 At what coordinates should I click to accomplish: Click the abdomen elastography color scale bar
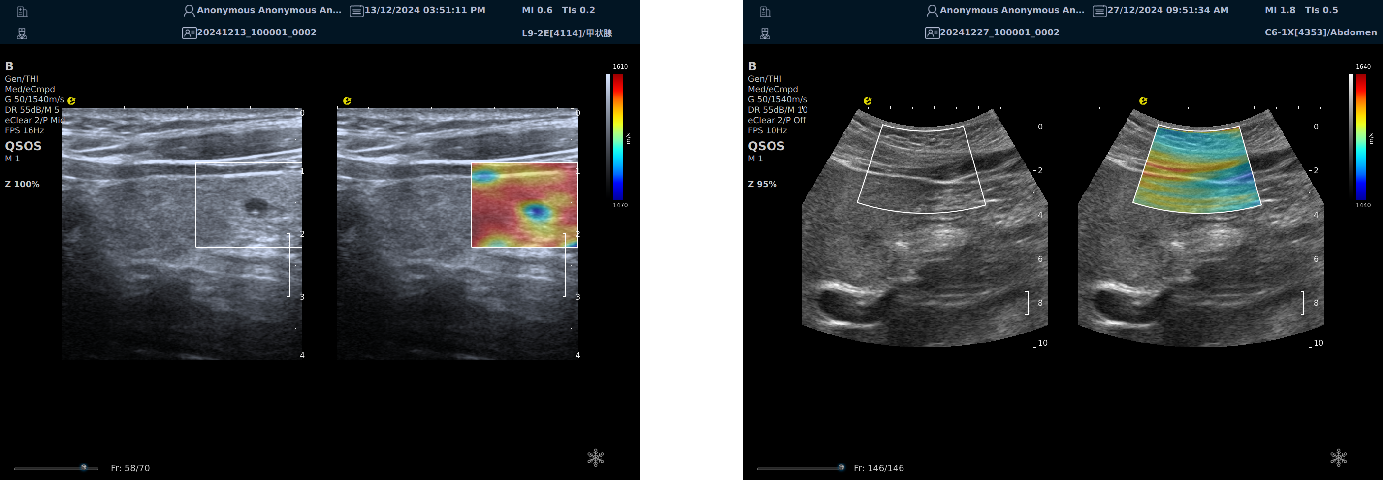click(1361, 136)
